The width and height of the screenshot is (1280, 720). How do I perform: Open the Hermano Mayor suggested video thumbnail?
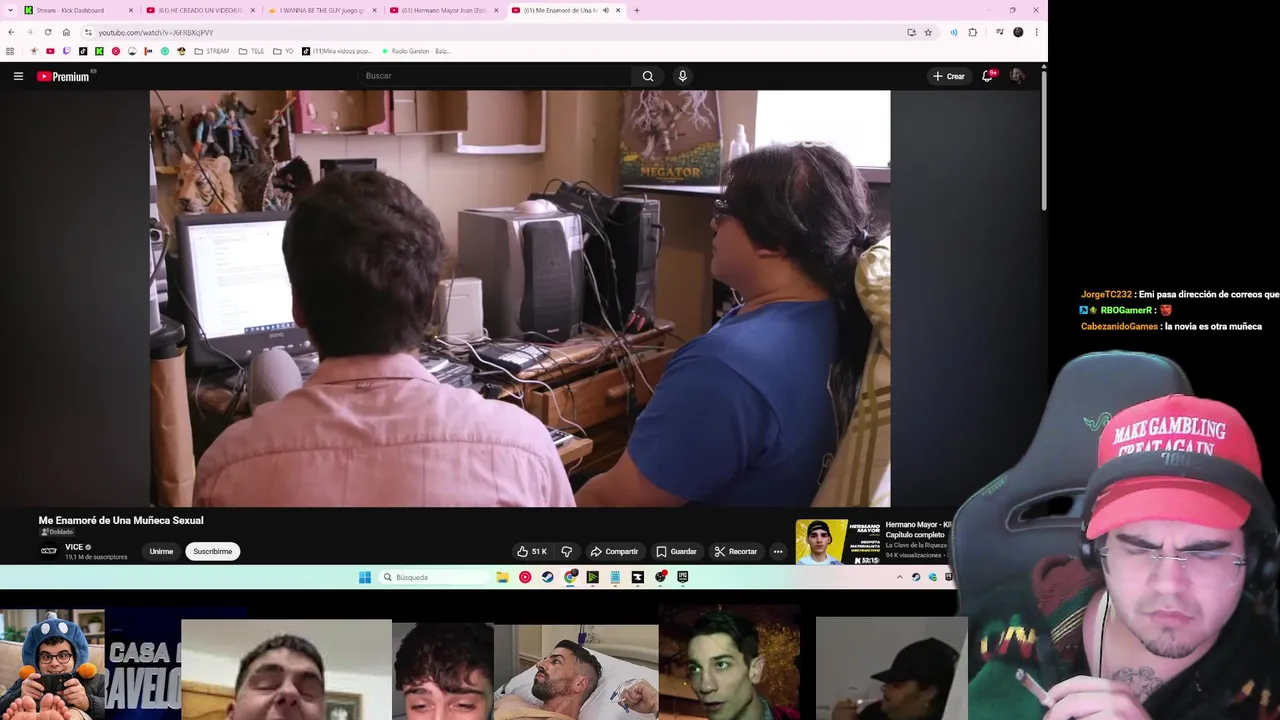[838, 542]
